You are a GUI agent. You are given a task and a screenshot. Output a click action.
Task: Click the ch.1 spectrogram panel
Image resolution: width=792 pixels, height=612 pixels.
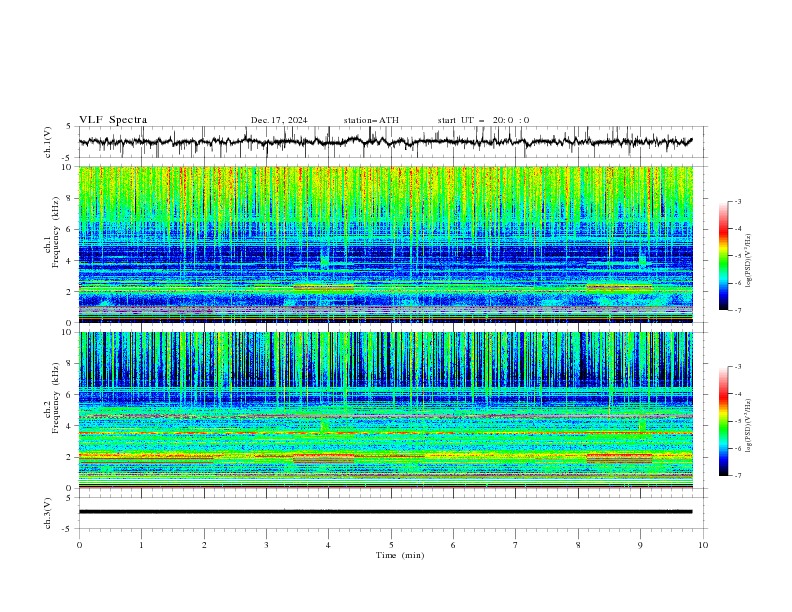(x=385, y=244)
